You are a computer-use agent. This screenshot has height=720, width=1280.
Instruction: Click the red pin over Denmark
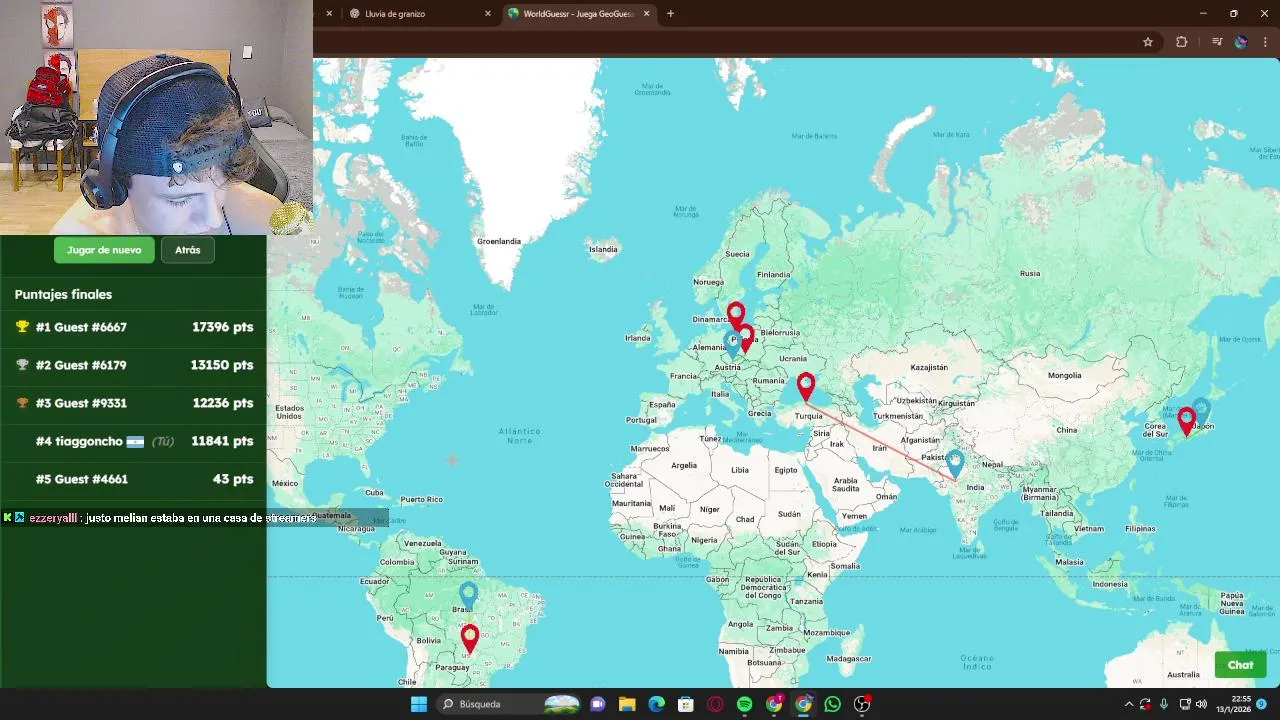[736, 316]
